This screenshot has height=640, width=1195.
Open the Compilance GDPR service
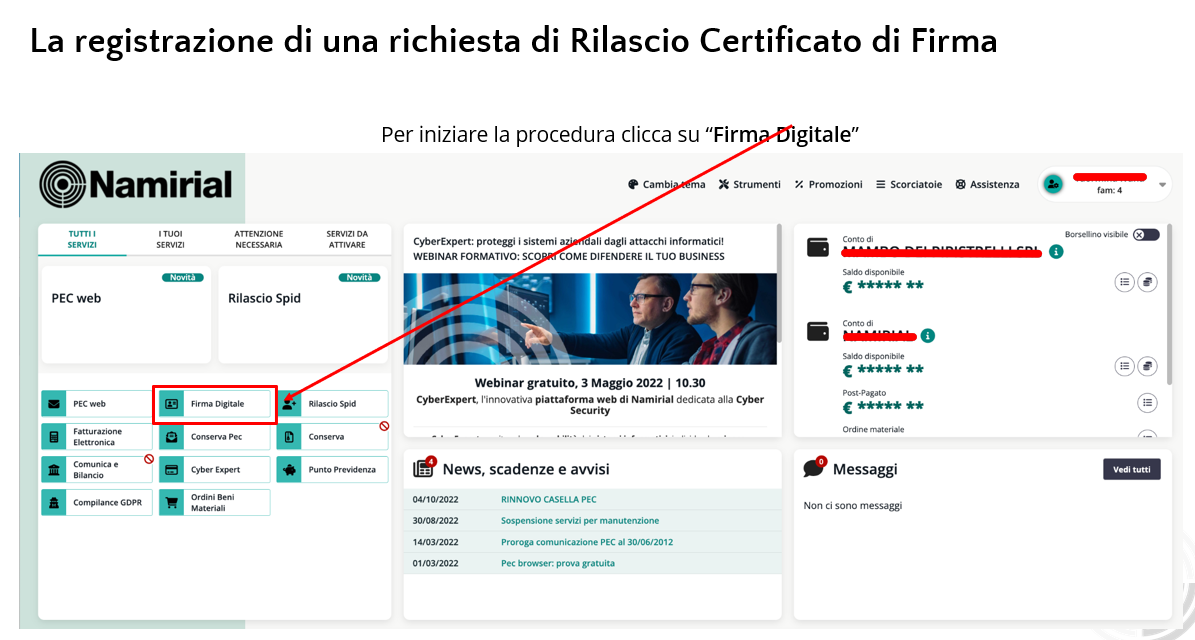click(97, 502)
